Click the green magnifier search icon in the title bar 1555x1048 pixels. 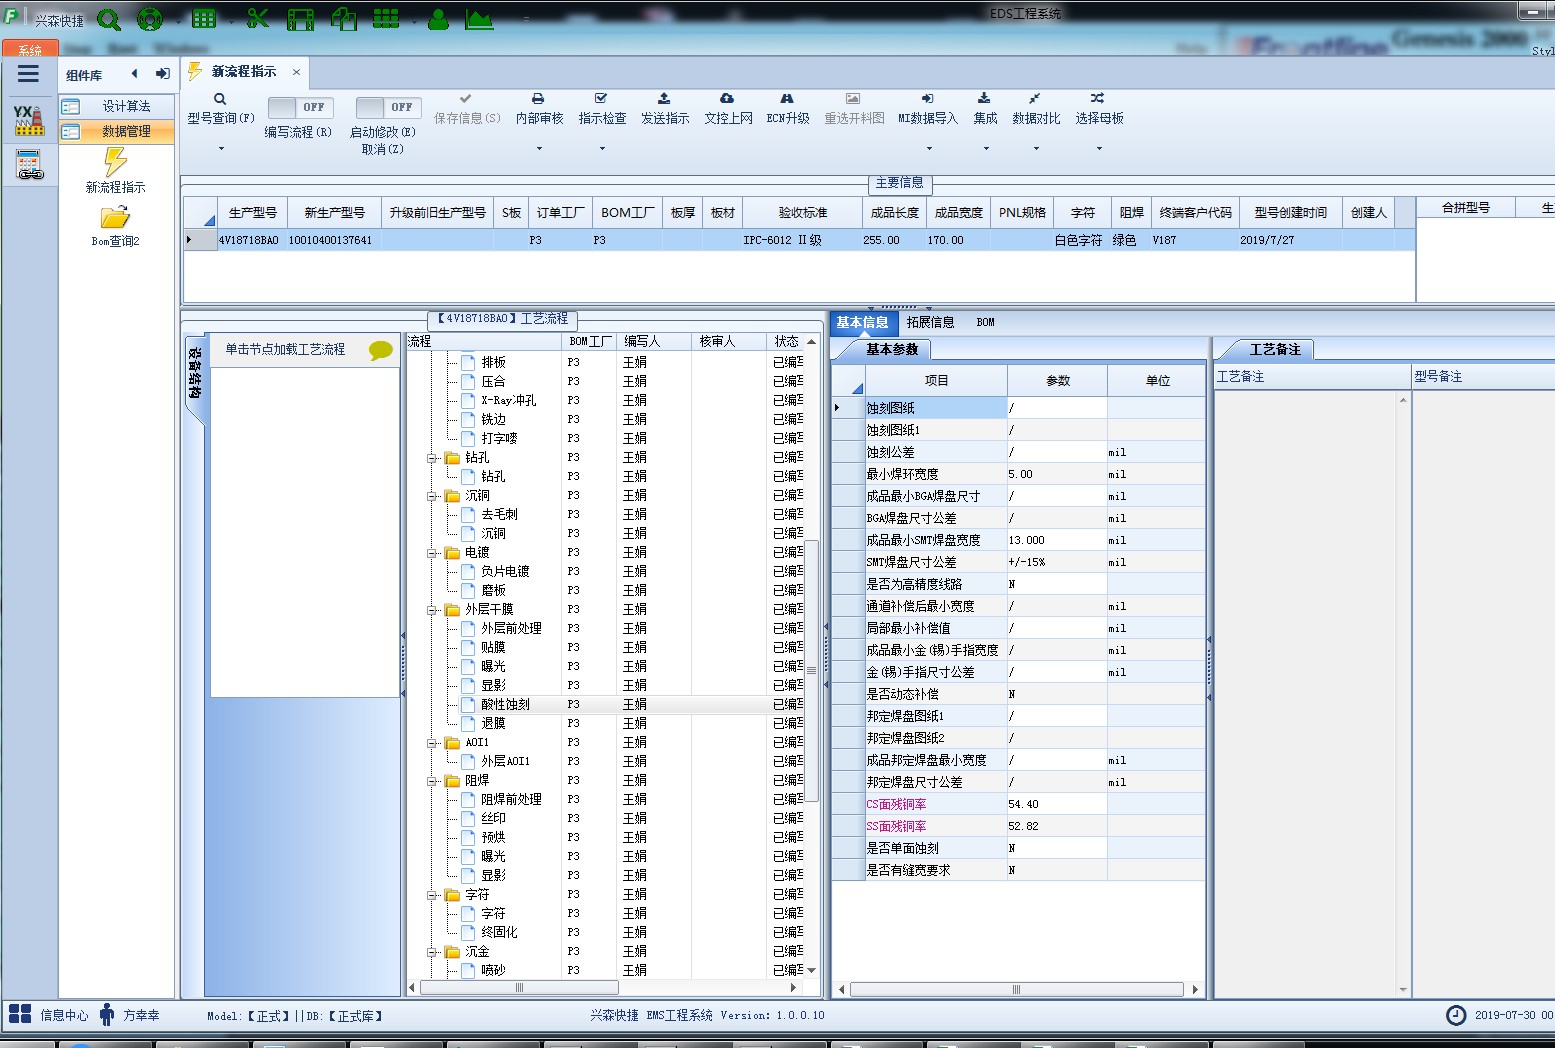click(x=108, y=19)
